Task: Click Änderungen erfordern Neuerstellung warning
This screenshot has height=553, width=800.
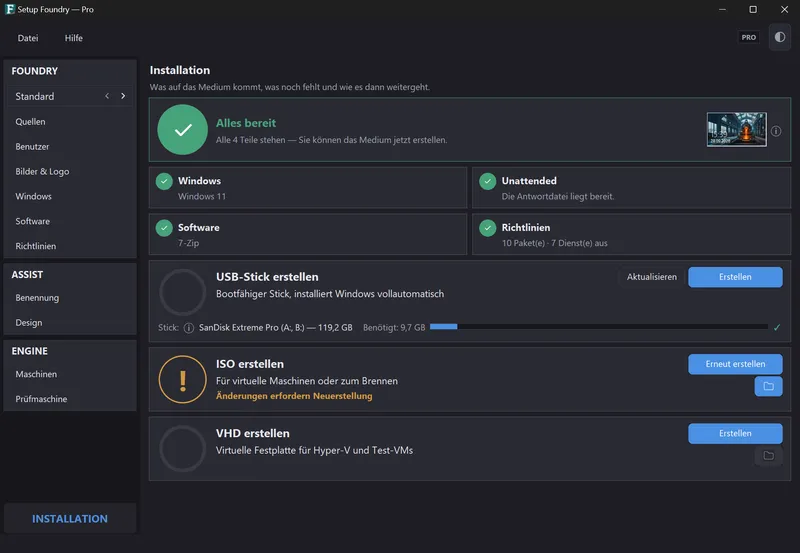Action: 294,396
